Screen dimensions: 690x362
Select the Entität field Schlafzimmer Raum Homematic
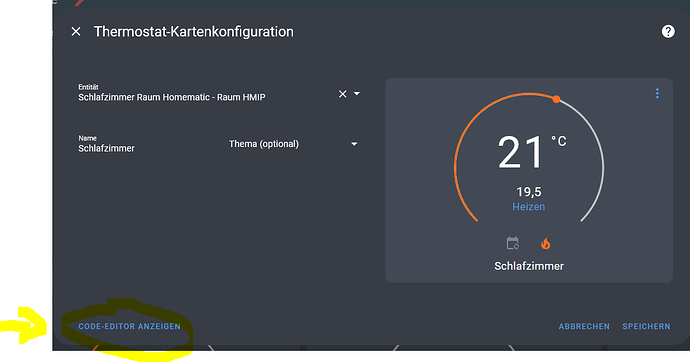pyautogui.click(x=219, y=93)
